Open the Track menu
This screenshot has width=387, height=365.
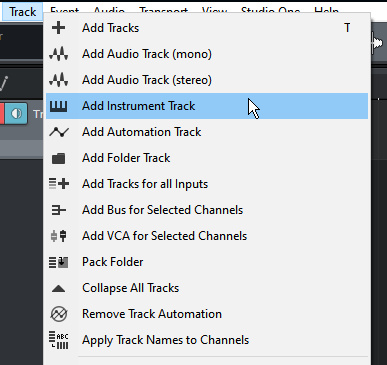click(23, 12)
